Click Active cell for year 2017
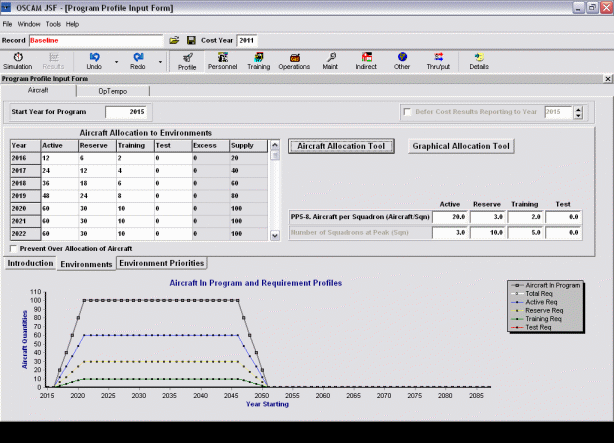614x443 pixels. tap(59, 171)
